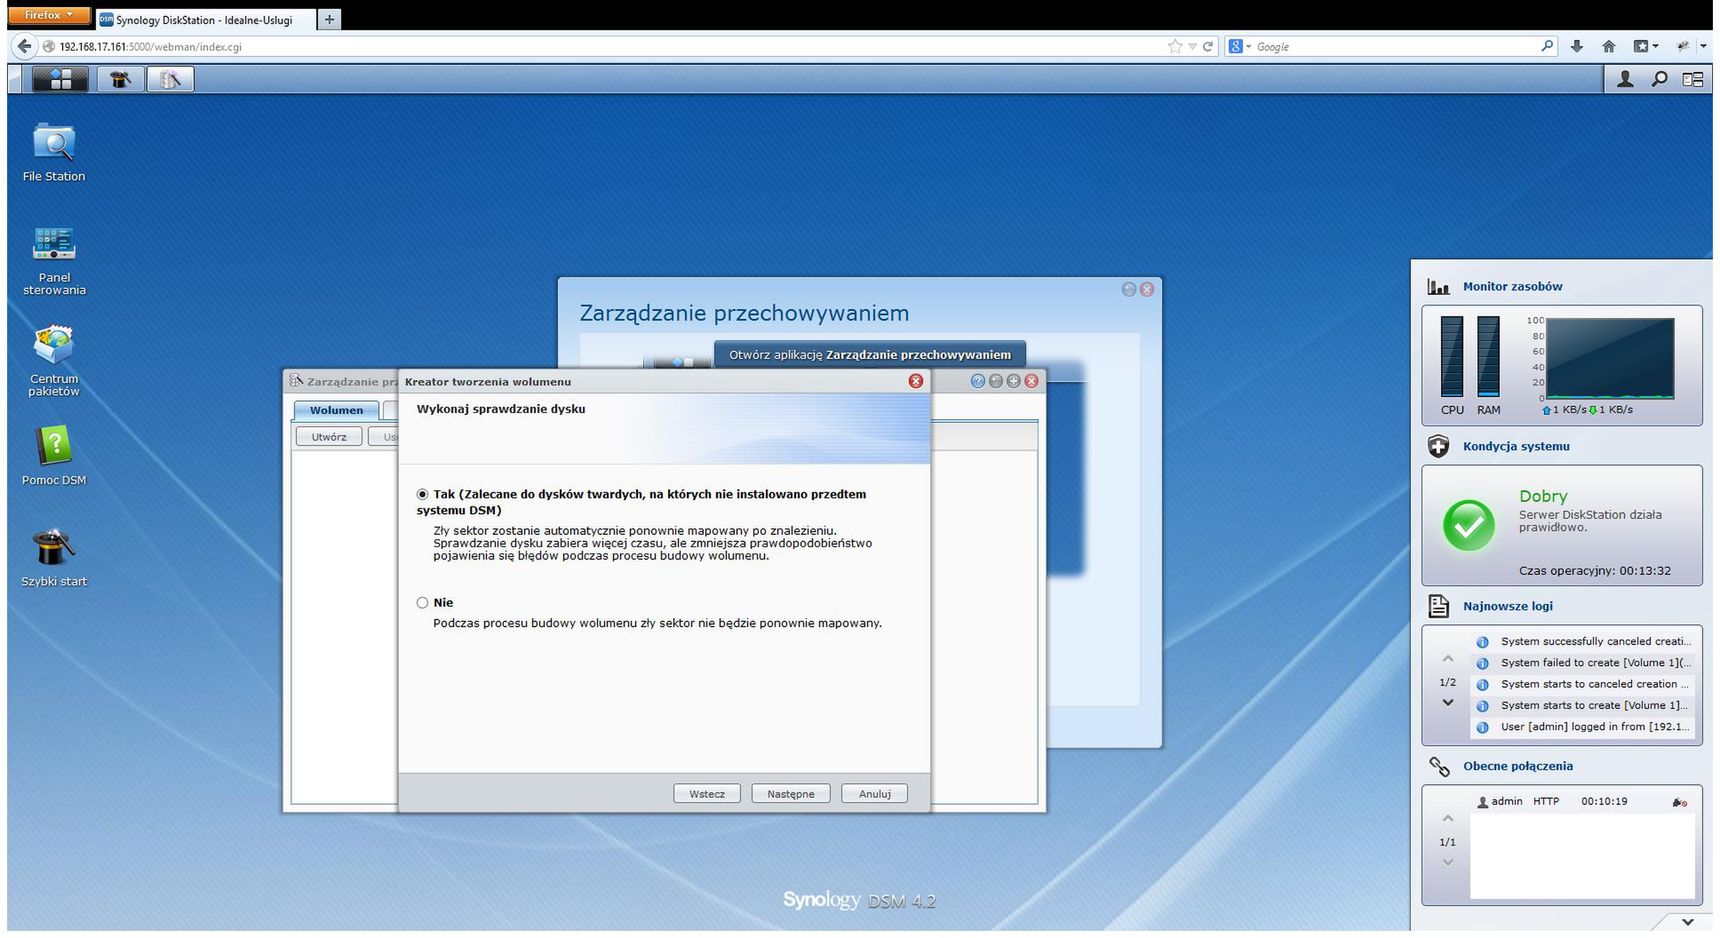Bookmark this page with the star
Viewport: 1720px width, 938px height.
point(1175,46)
